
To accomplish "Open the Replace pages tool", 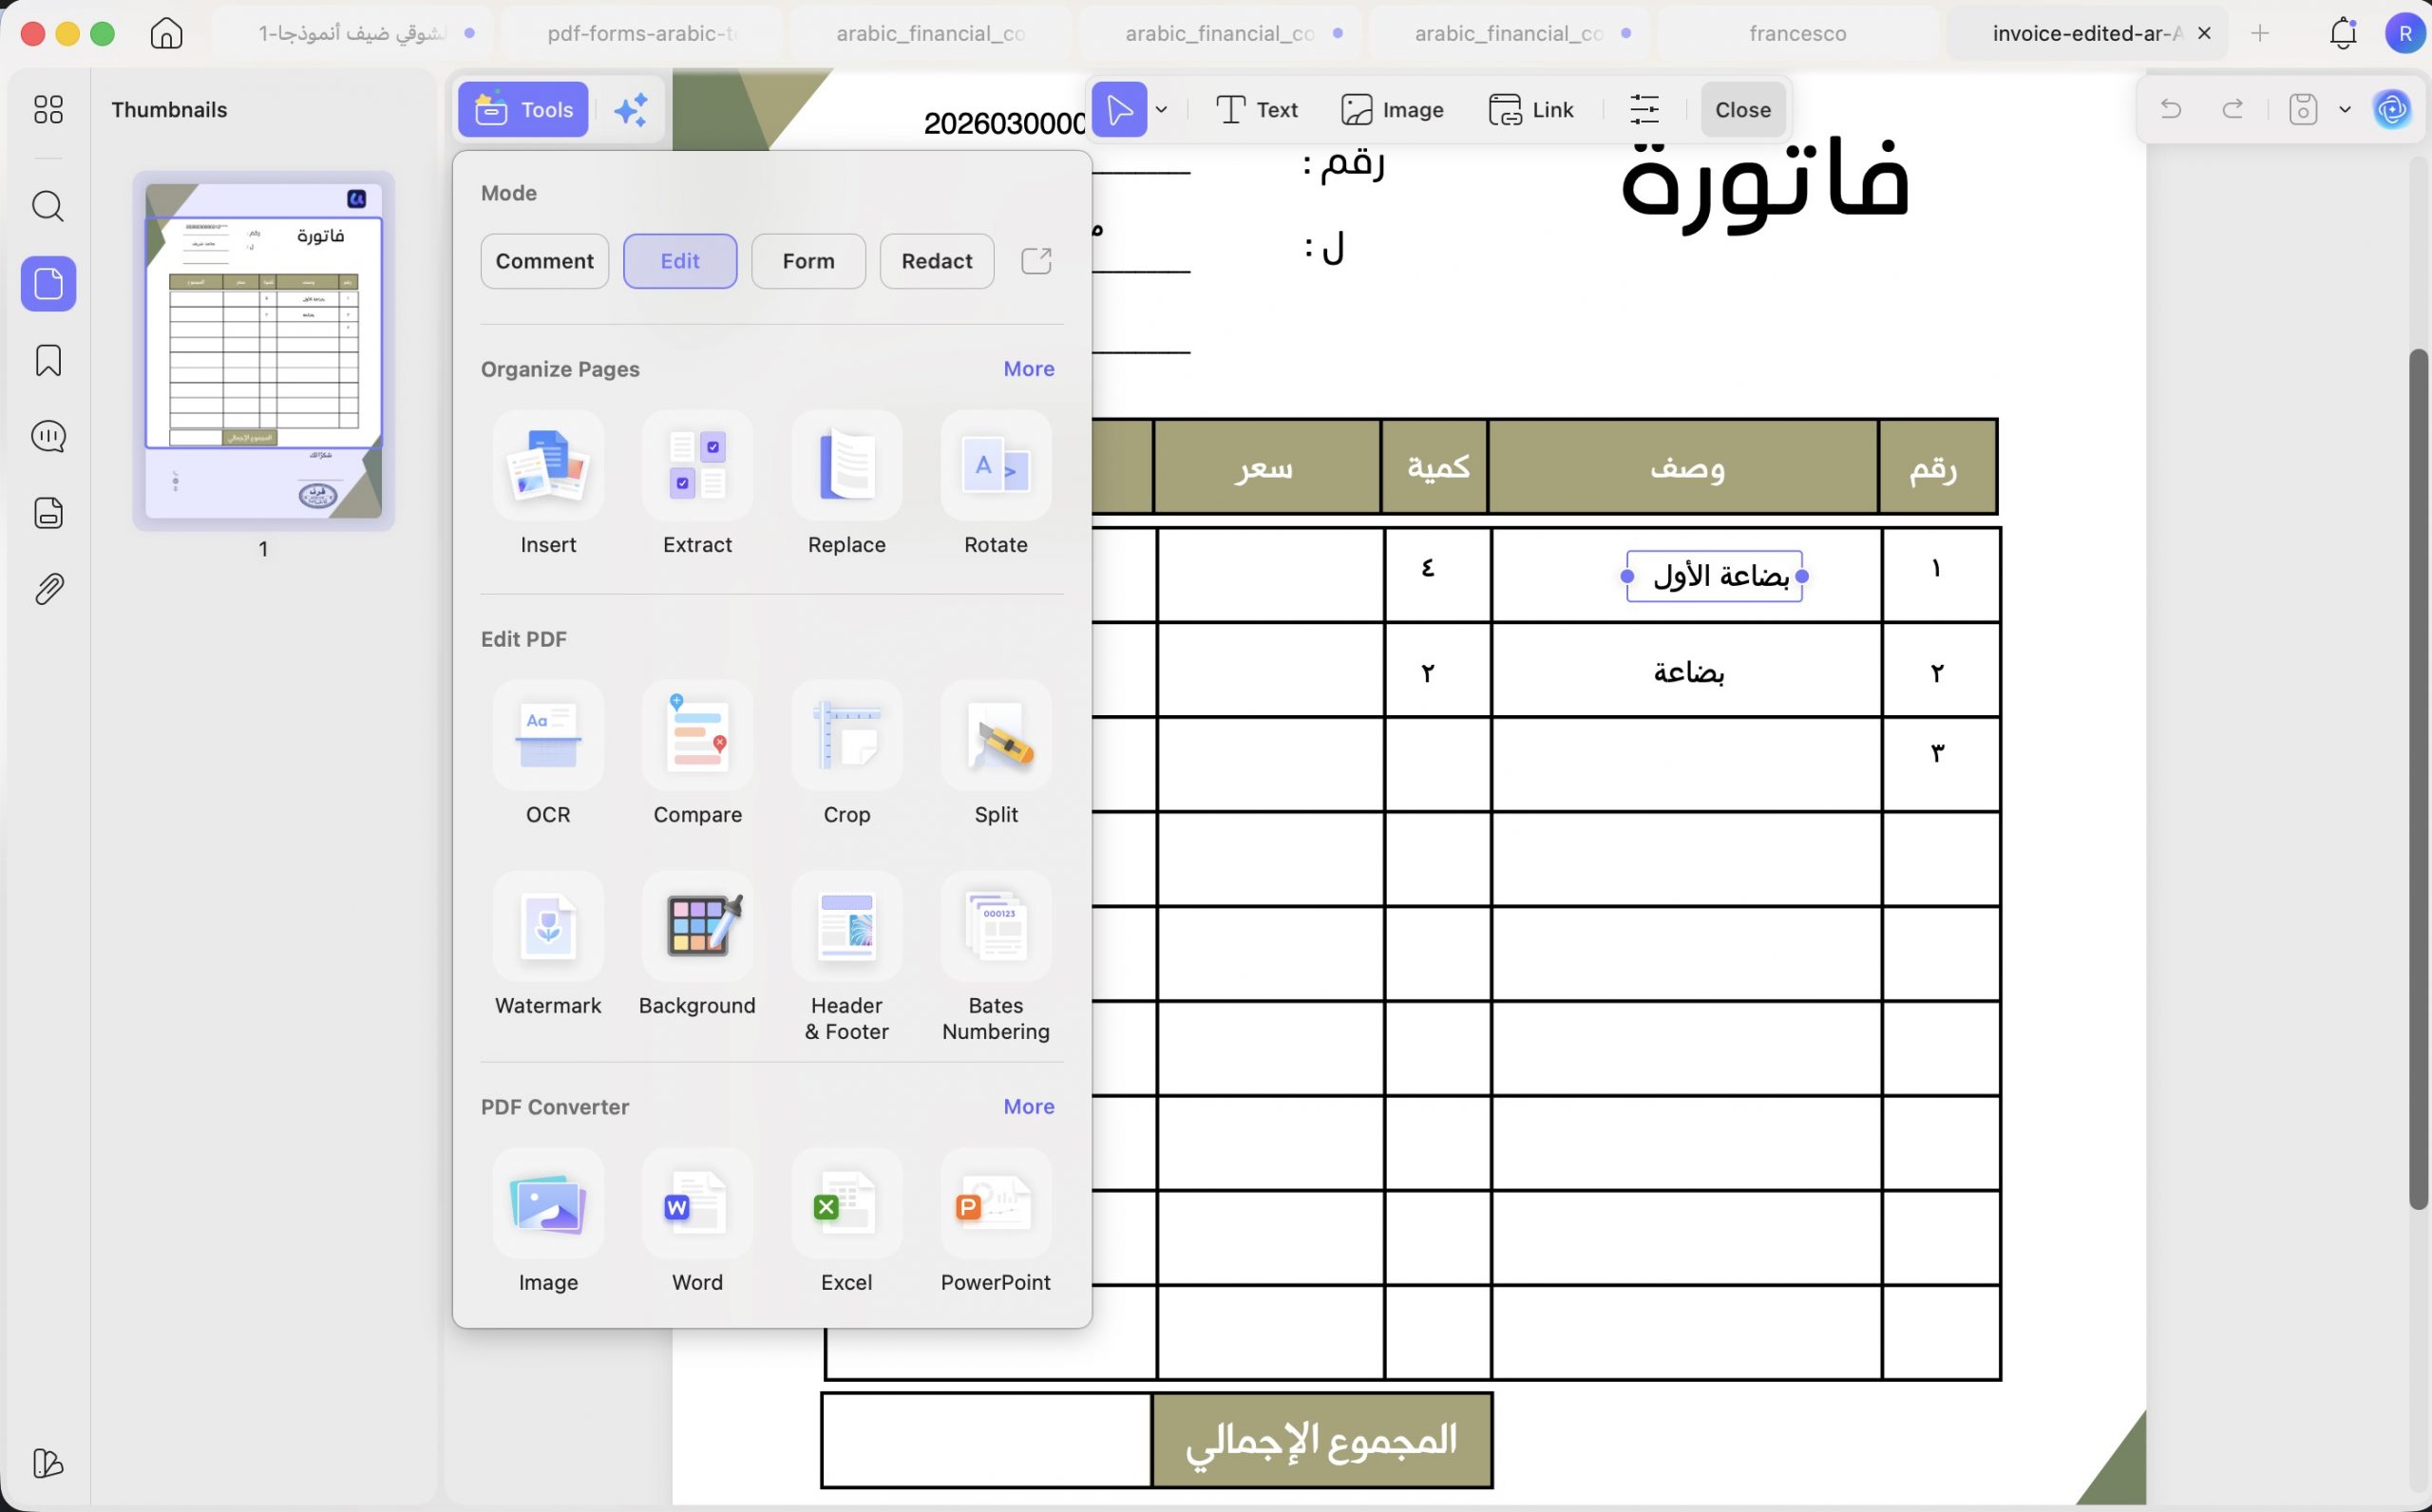I will [846, 483].
